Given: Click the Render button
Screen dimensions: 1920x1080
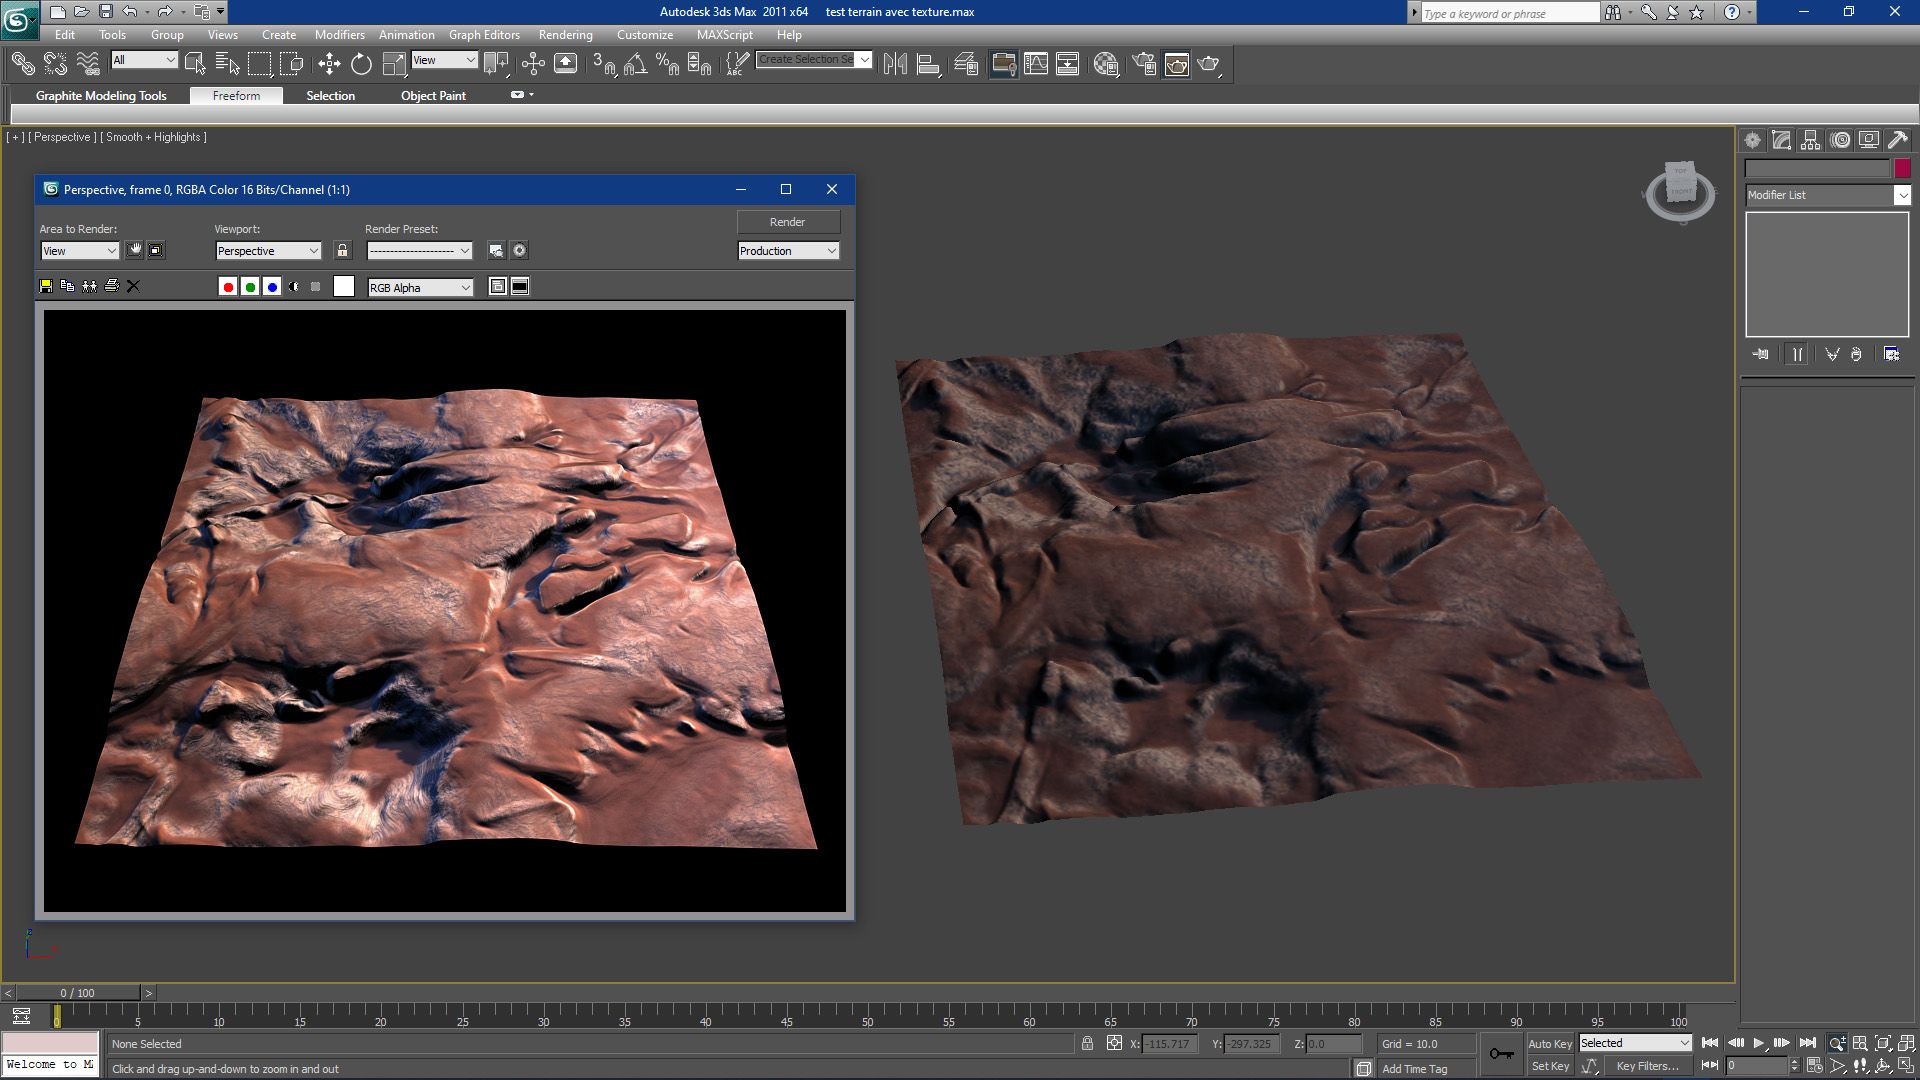Looking at the screenshot, I should pos(788,221).
